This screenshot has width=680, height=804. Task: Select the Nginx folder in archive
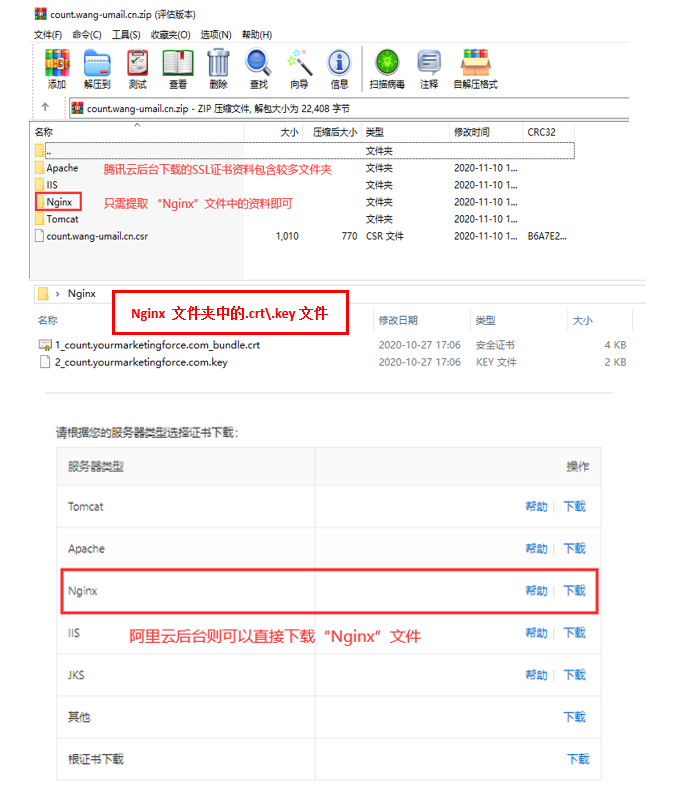pos(59,202)
